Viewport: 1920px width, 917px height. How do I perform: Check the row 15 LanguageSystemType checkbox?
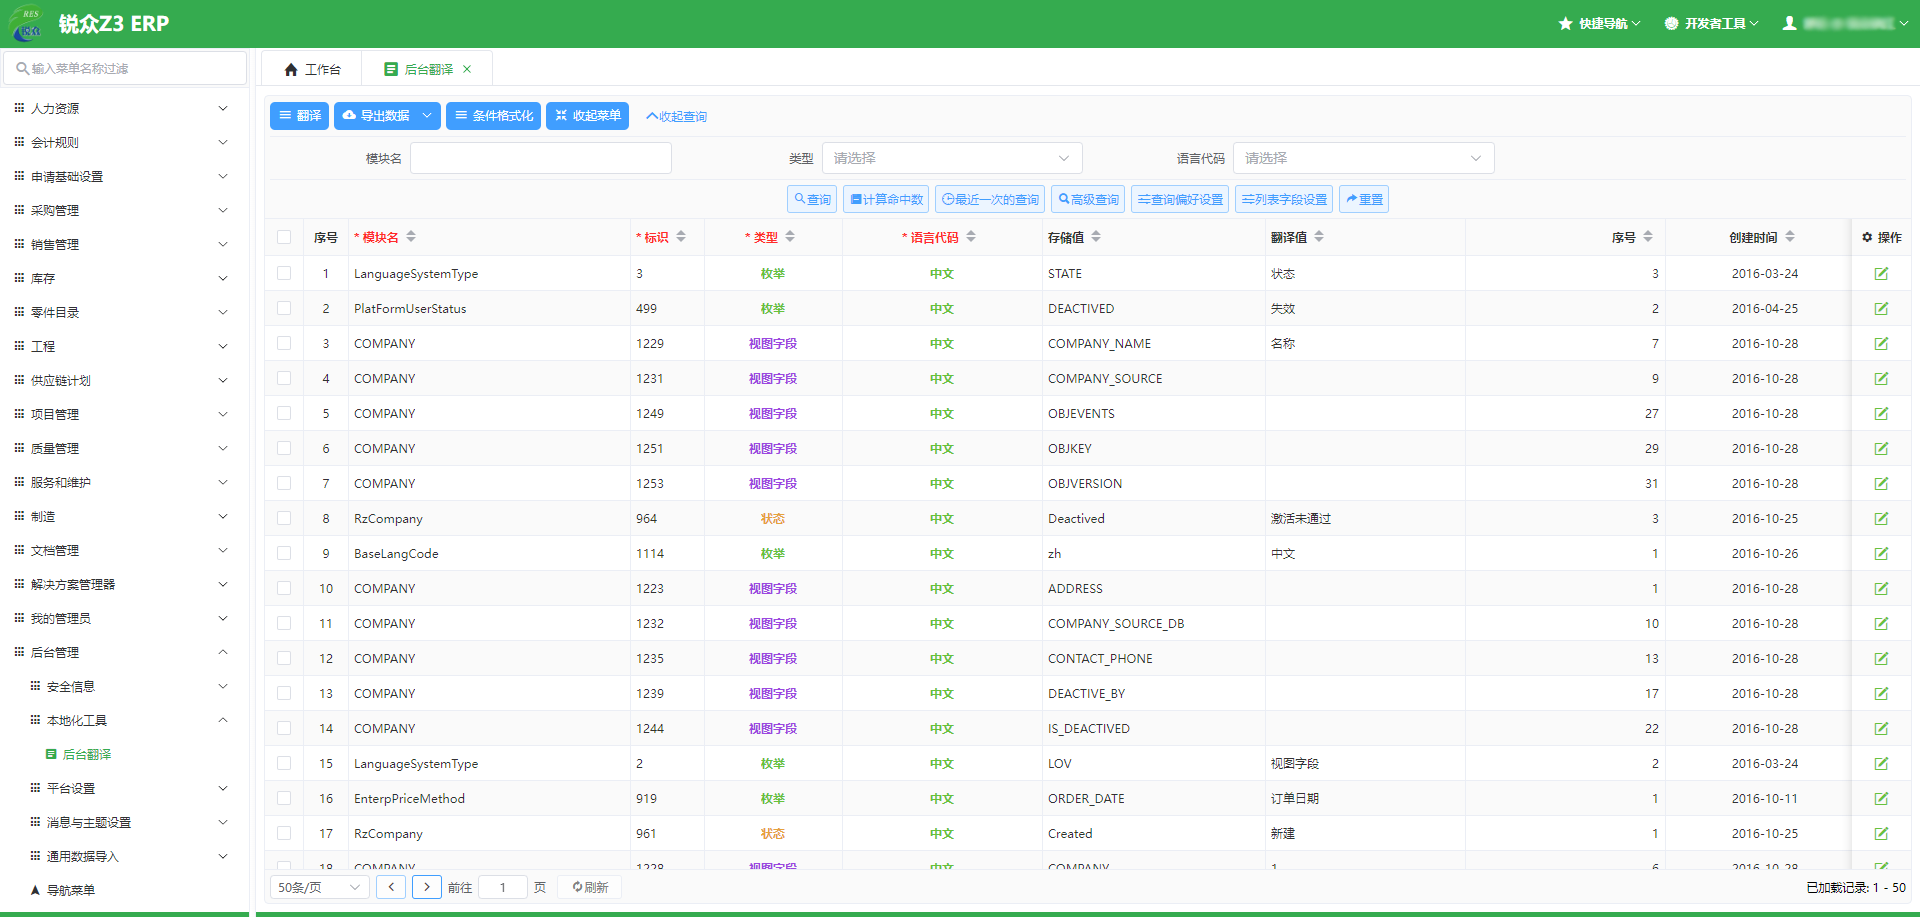[284, 763]
